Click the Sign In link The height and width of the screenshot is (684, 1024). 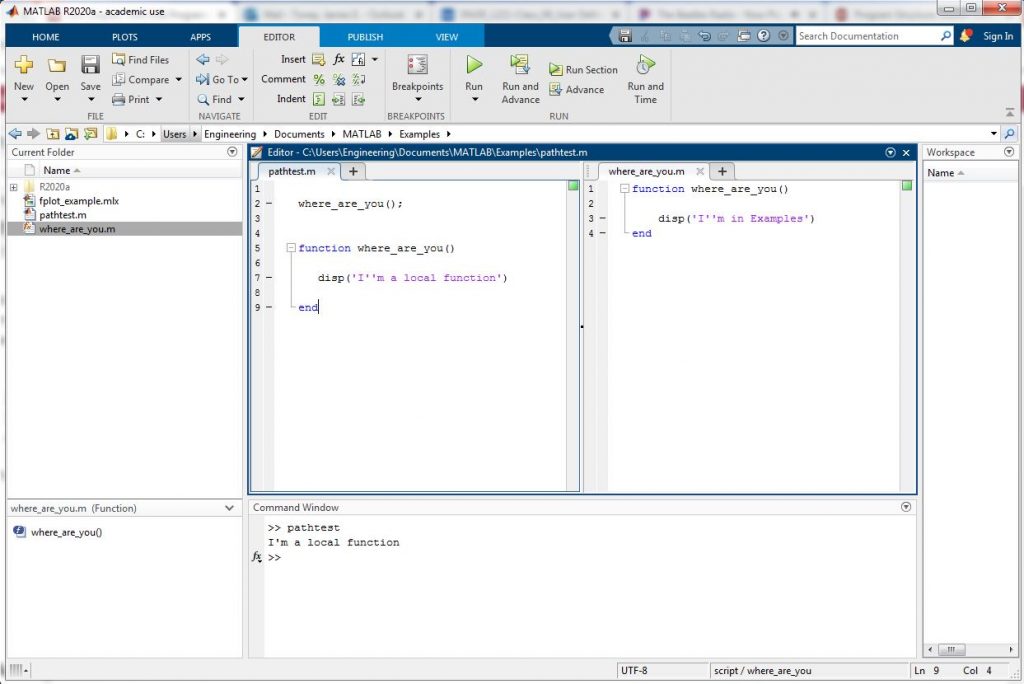tap(997, 36)
